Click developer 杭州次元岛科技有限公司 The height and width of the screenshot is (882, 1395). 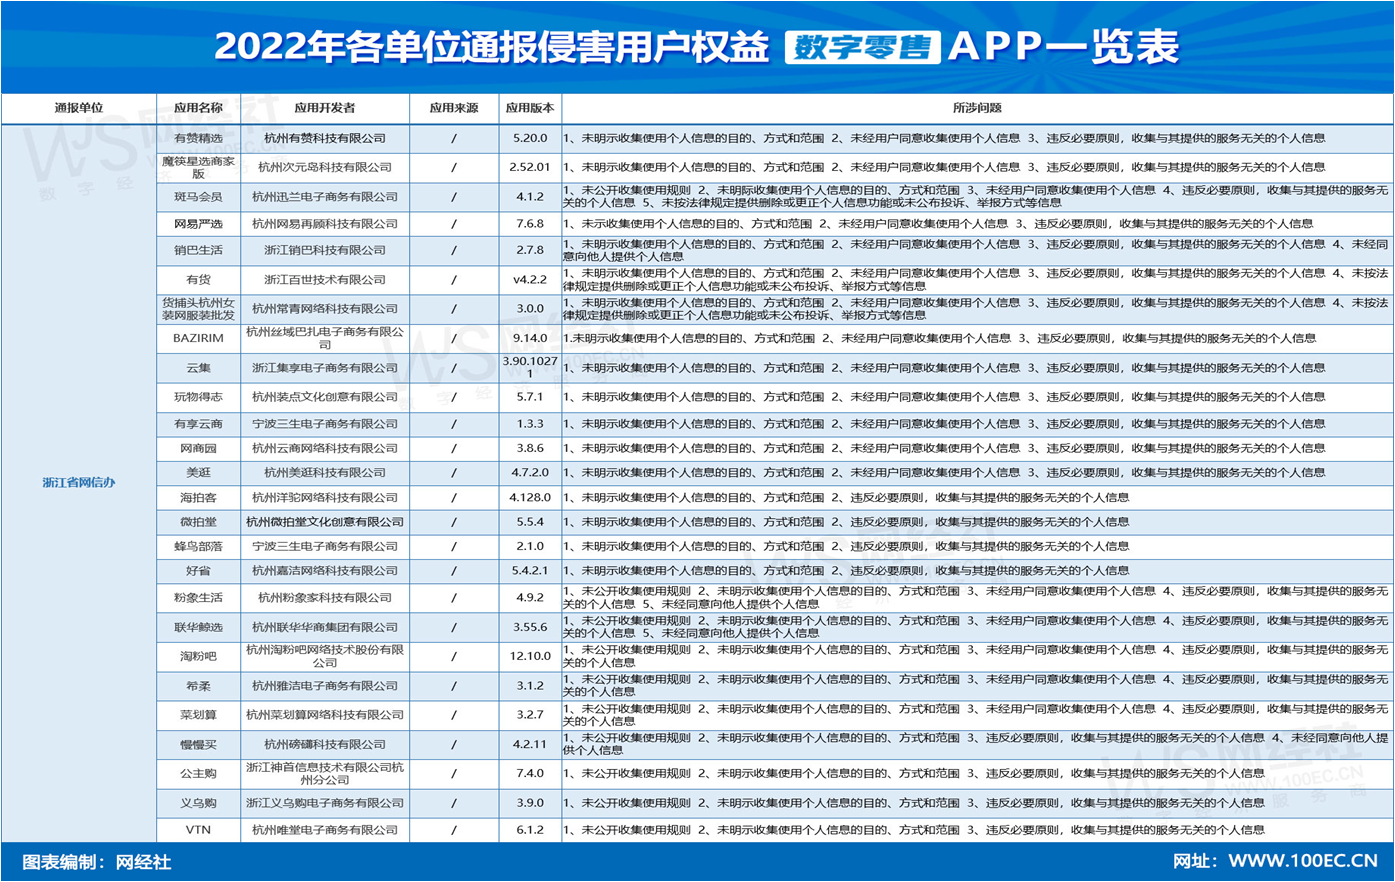(x=325, y=167)
